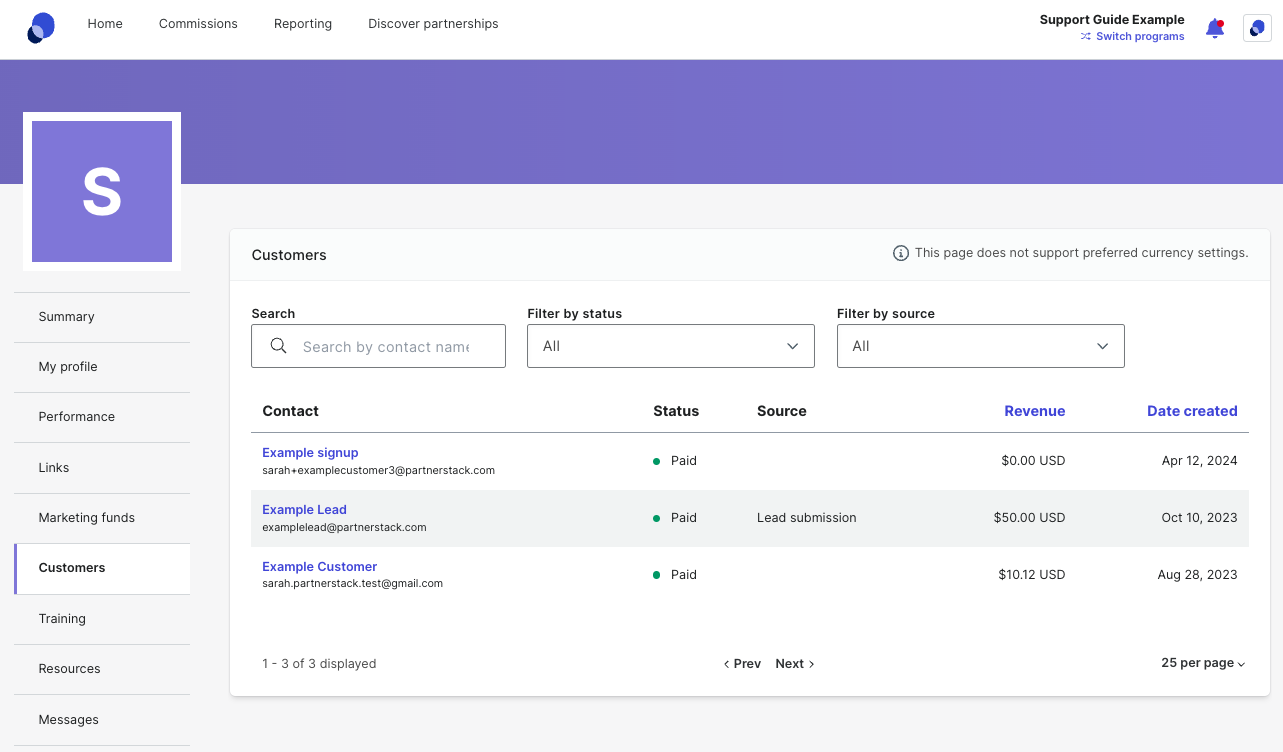Click the Source column header
The height and width of the screenshot is (752, 1283).
(x=782, y=411)
